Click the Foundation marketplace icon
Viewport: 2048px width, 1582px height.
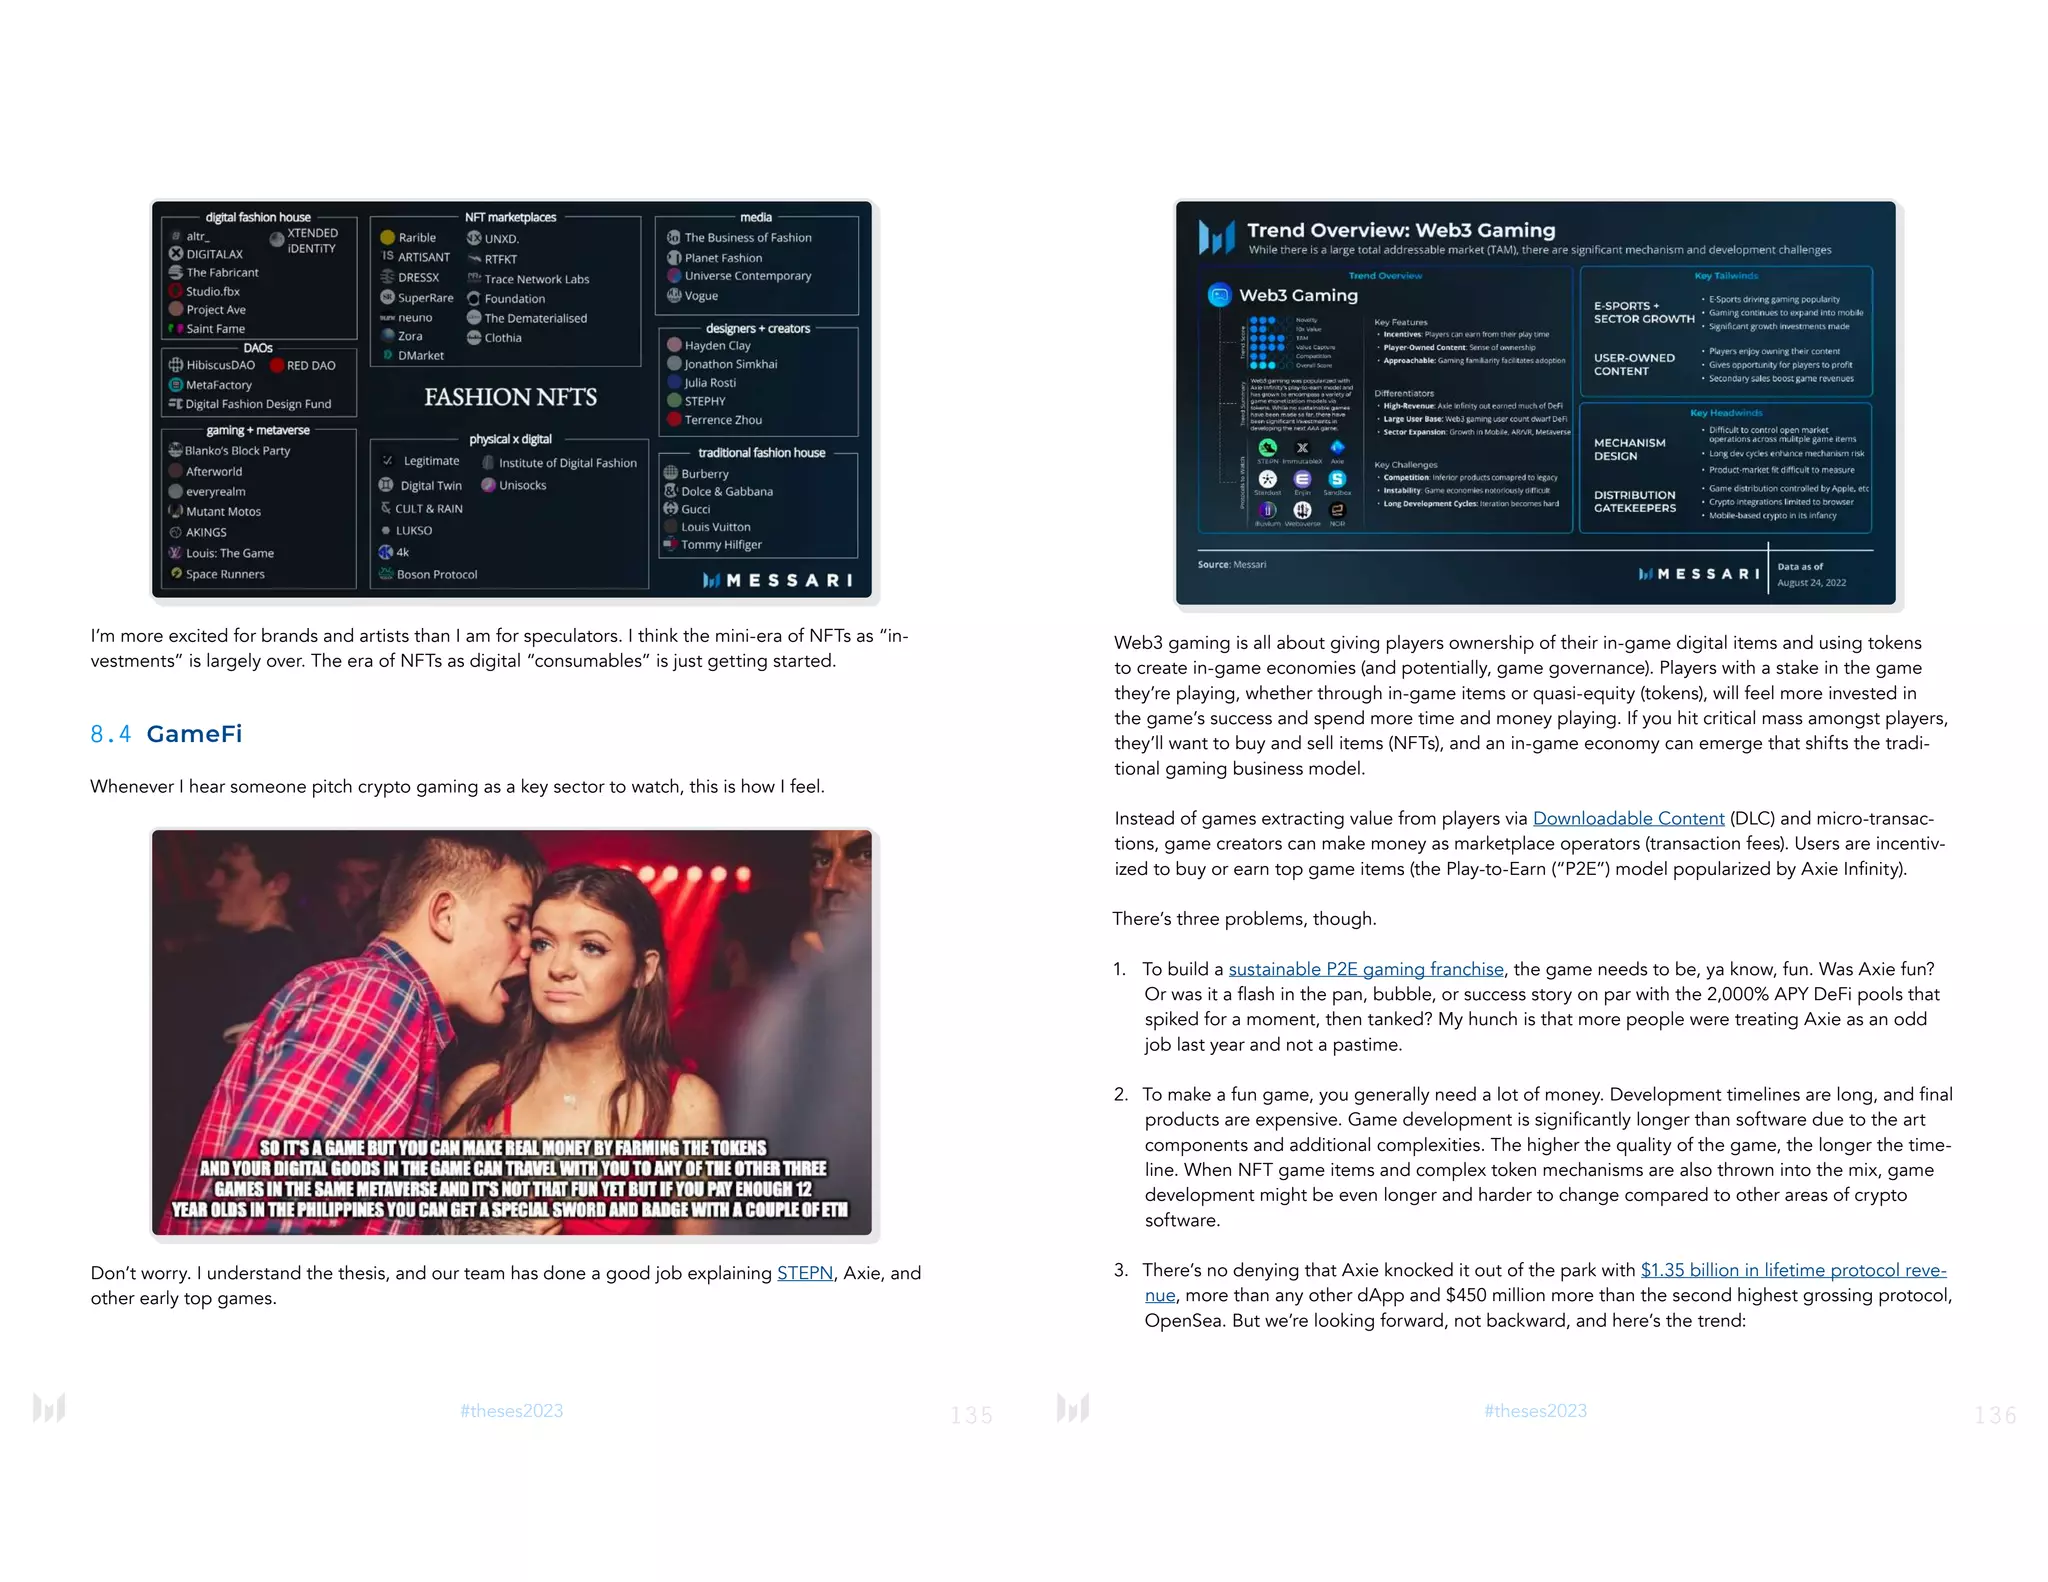tap(474, 299)
